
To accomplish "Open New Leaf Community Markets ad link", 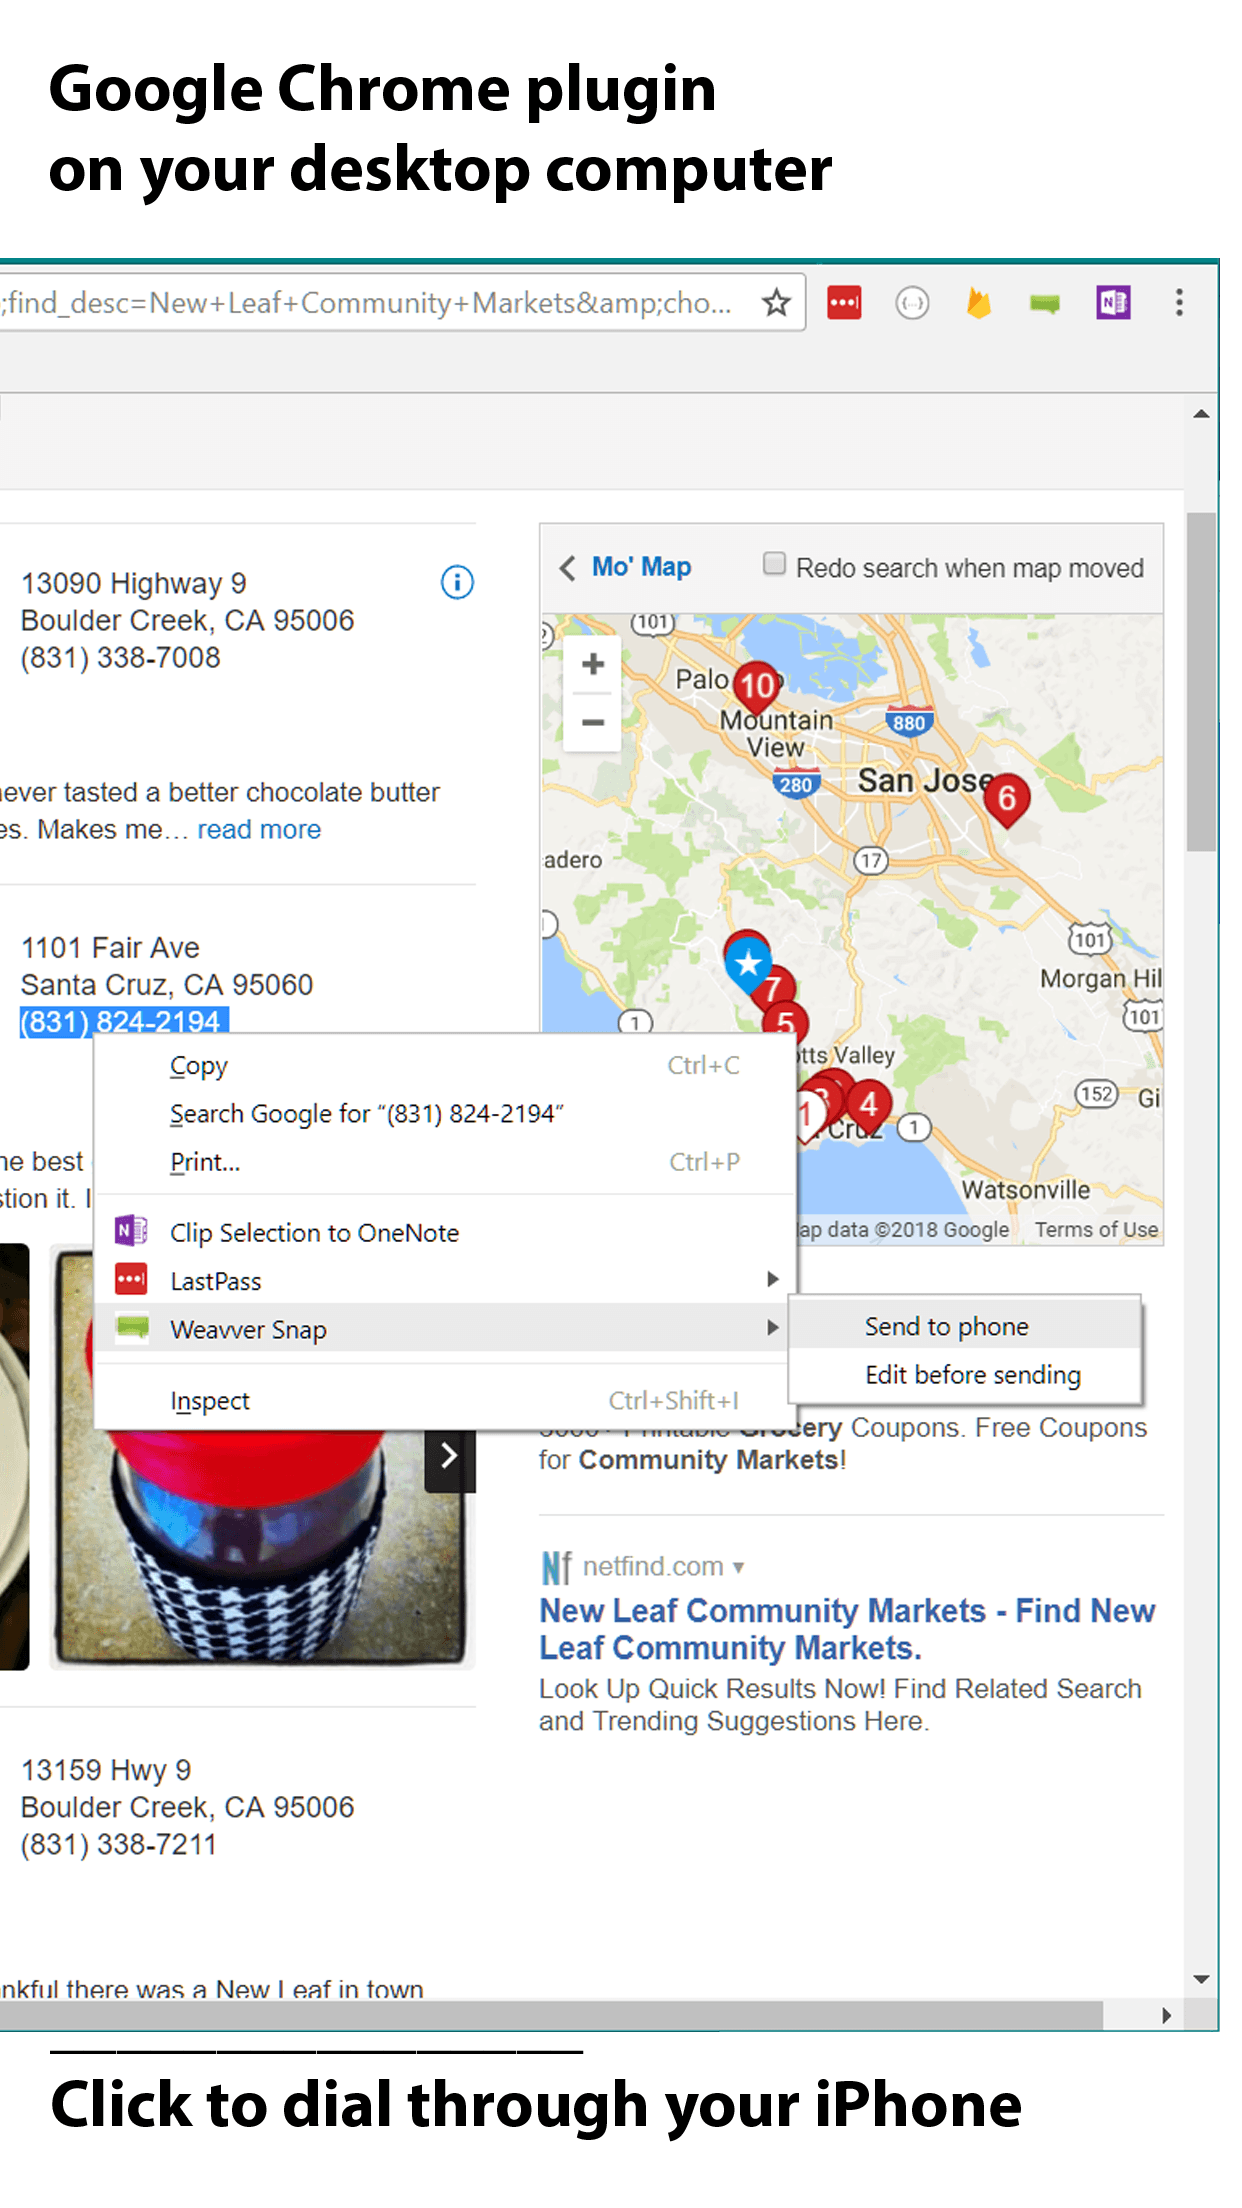I will [x=847, y=1629].
